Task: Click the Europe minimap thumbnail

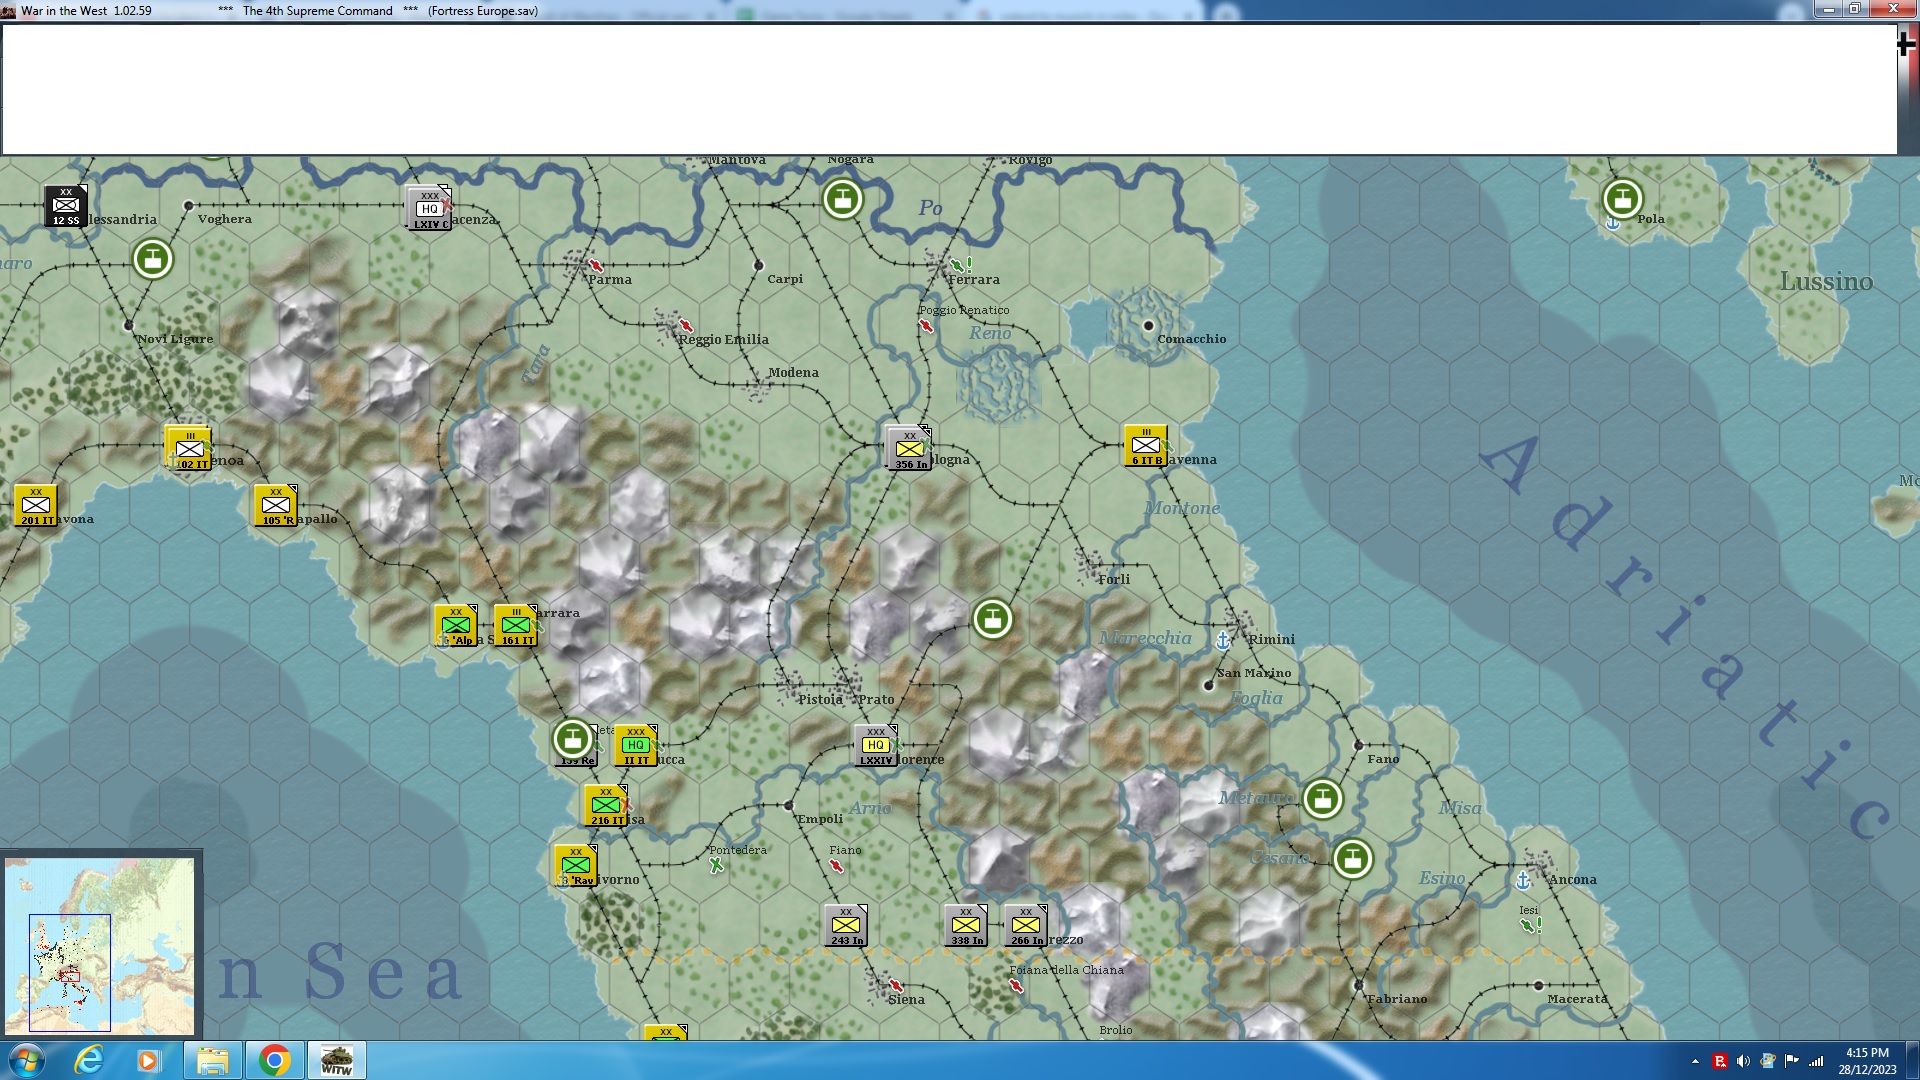Action: tap(99, 945)
